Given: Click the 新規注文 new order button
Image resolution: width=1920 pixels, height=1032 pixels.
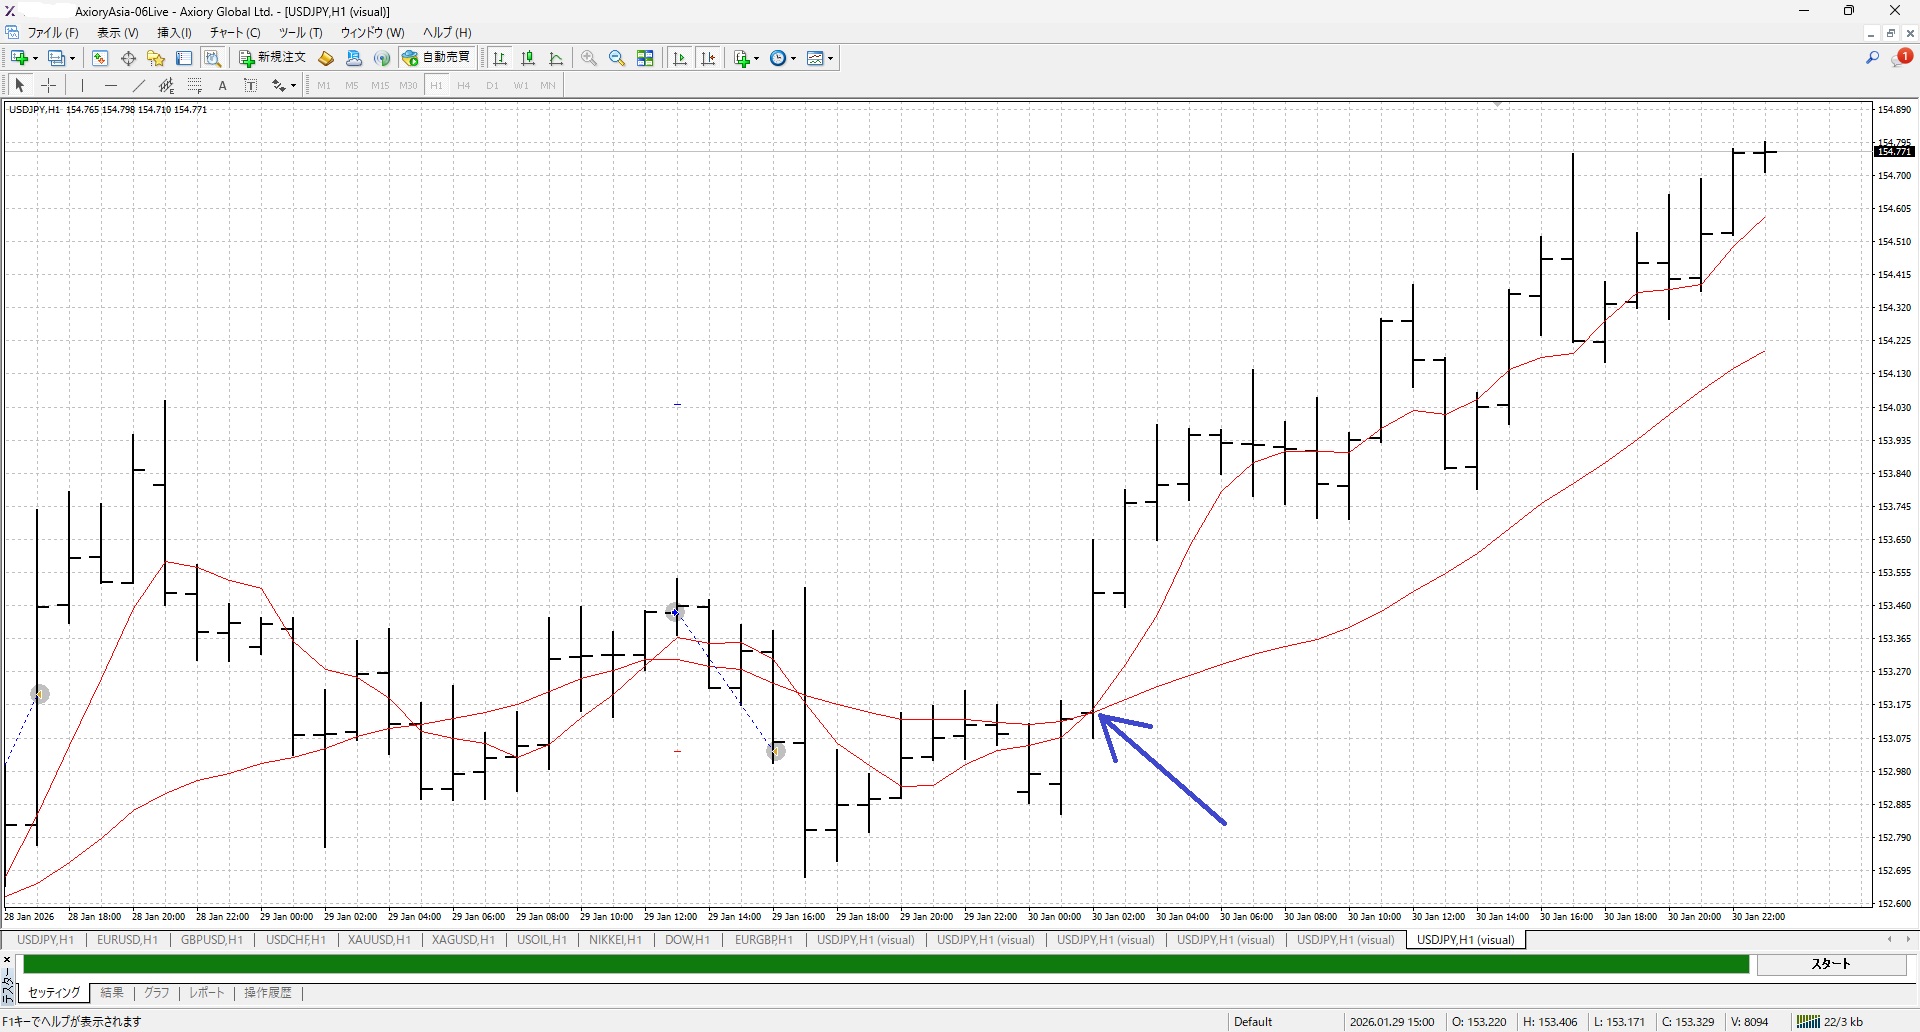Looking at the screenshot, I should 272,58.
